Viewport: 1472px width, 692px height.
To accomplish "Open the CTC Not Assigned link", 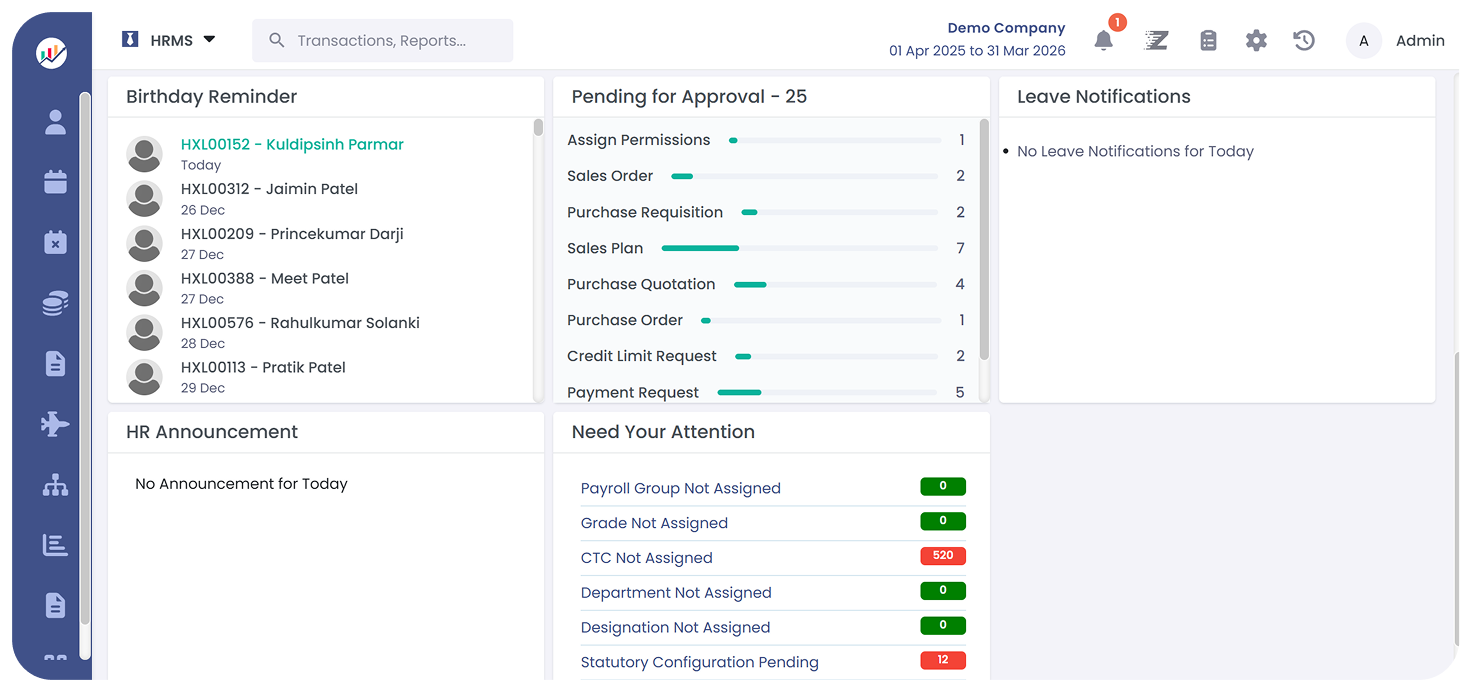I will [646, 558].
